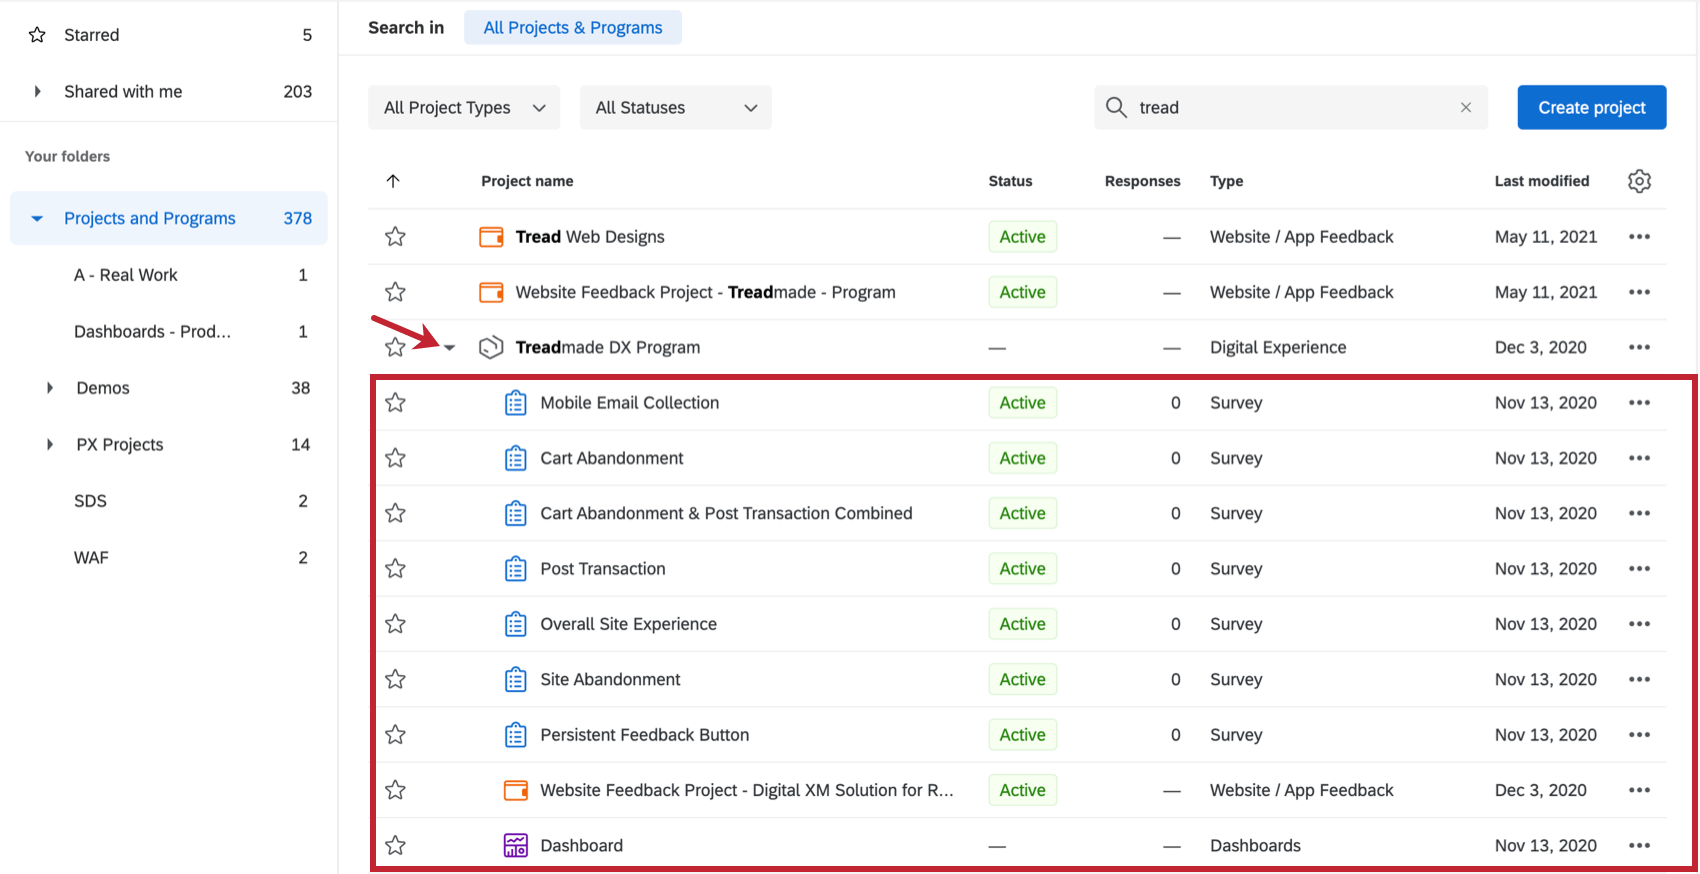Screen dimensions: 1700x874
Task: Click the Website Feedback Project - Digital XM icon
Action: click(x=515, y=790)
